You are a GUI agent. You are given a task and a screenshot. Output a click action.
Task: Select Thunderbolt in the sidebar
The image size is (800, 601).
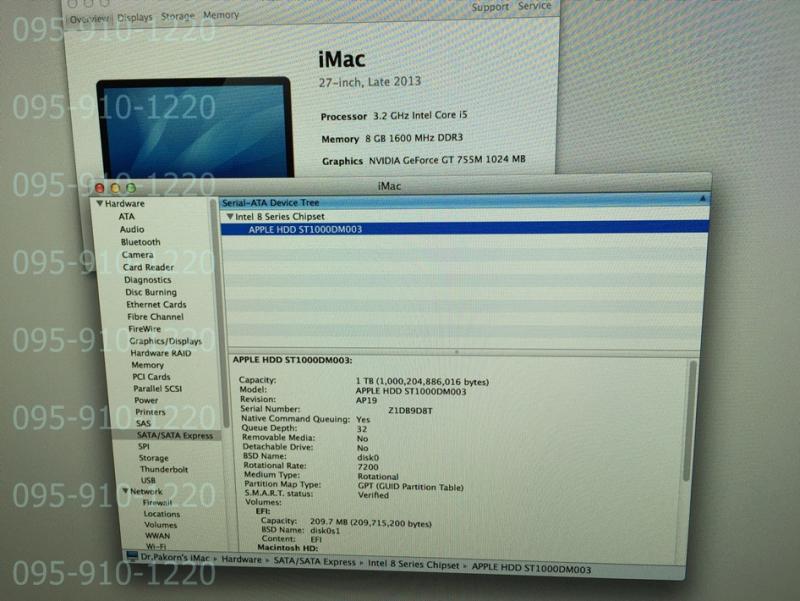coord(164,469)
